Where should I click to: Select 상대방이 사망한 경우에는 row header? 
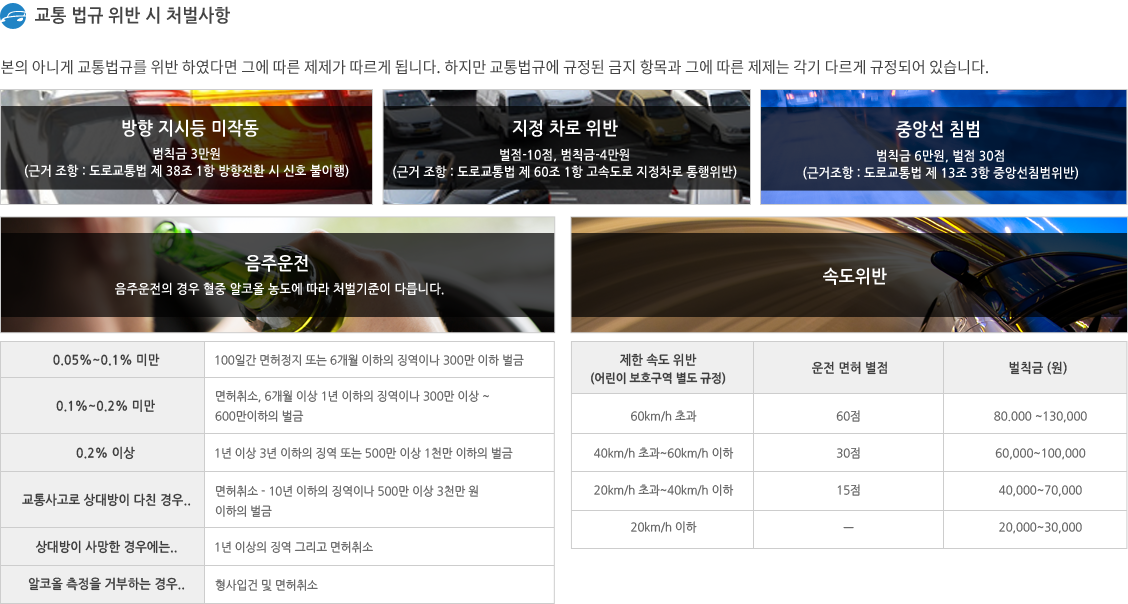pyautogui.click(x=103, y=547)
